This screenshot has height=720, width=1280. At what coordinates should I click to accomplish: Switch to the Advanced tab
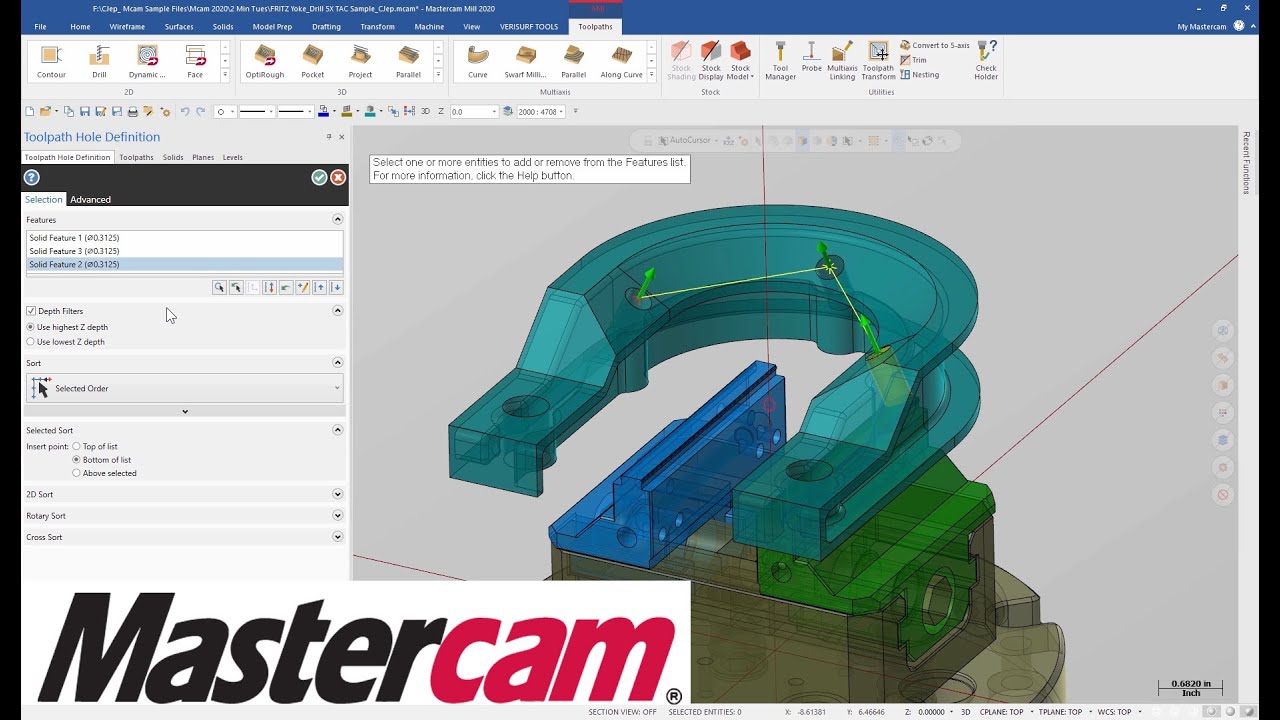pos(90,200)
